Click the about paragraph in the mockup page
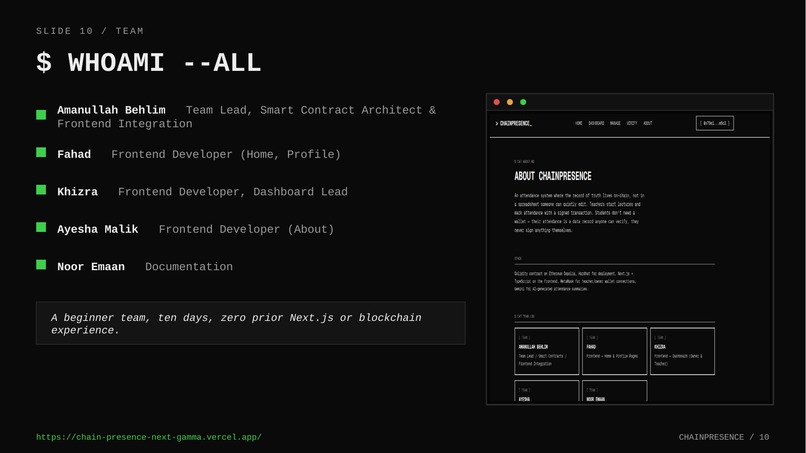Screen dimensions: 806x453 pyautogui.click(x=579, y=213)
